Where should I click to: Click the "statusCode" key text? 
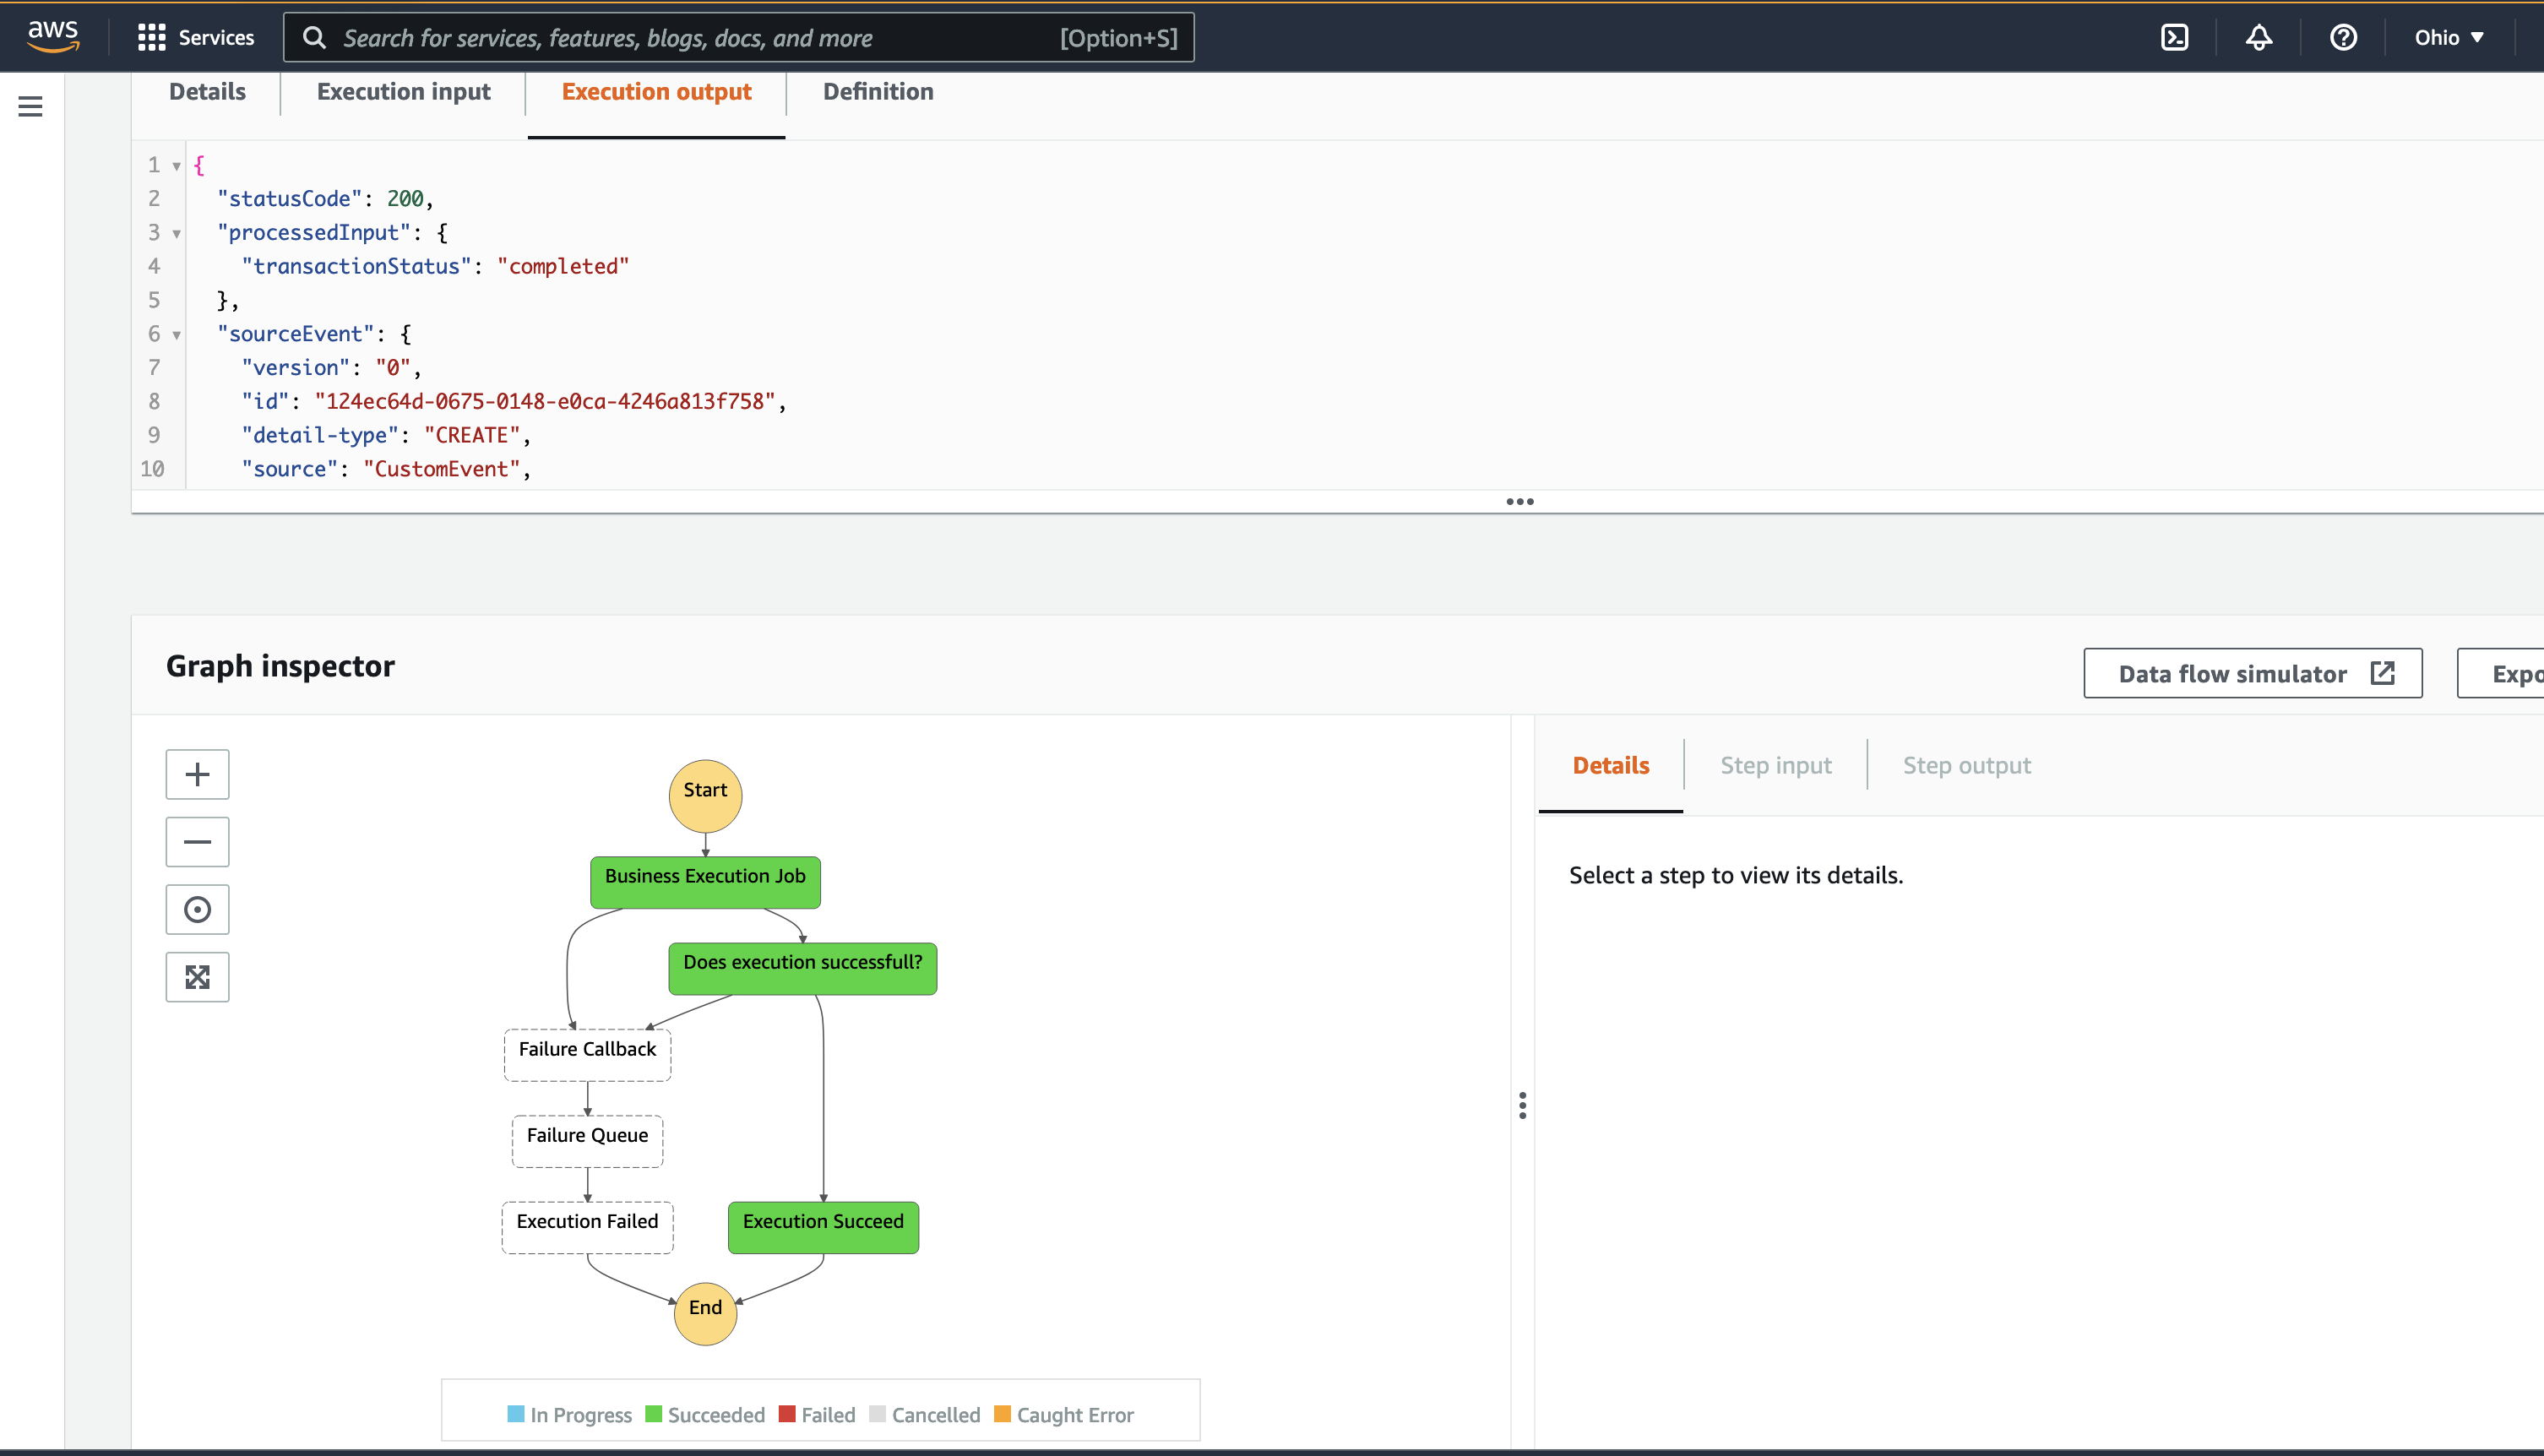[x=289, y=199]
